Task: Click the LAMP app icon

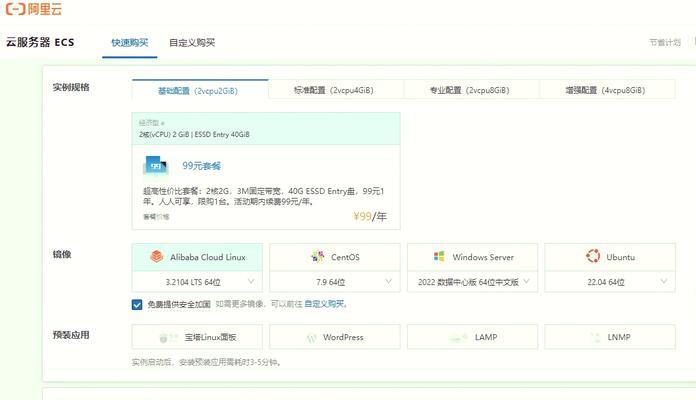Action: click(x=459, y=338)
